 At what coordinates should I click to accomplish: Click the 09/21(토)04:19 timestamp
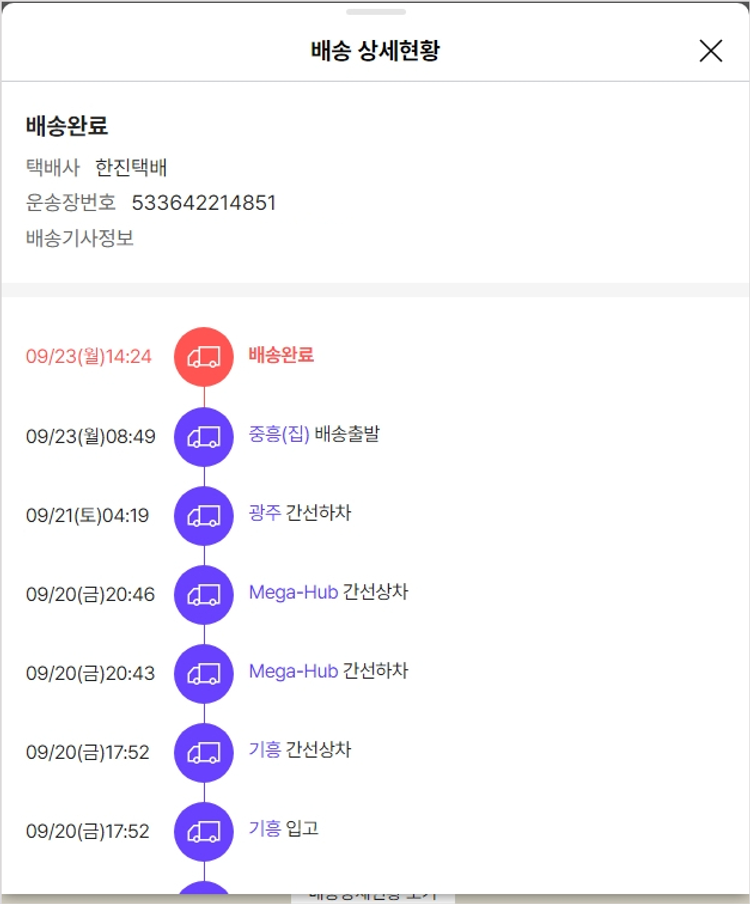coord(87,515)
